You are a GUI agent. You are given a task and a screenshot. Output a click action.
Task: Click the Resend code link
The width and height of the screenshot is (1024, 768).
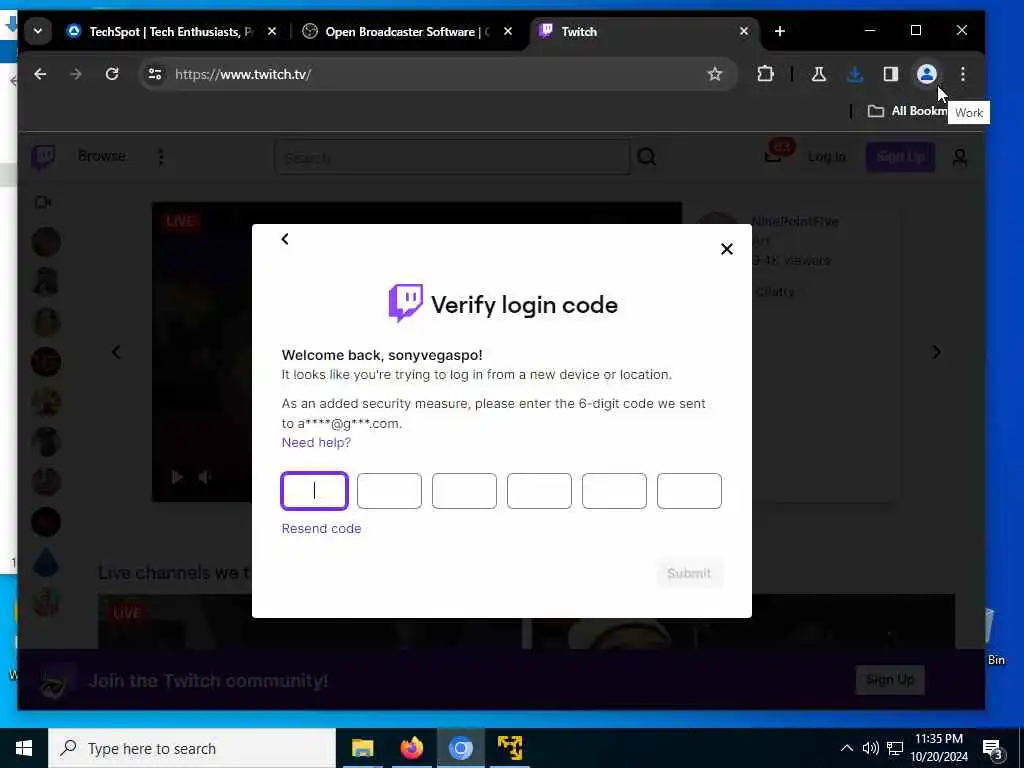pyautogui.click(x=321, y=528)
